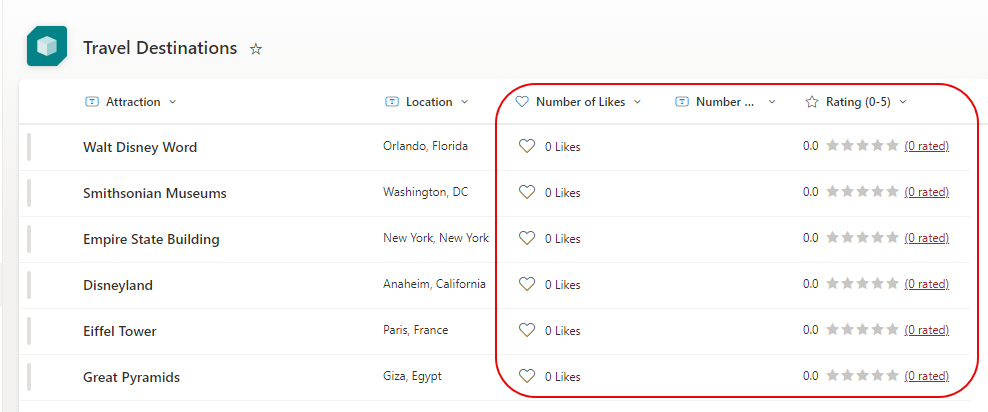Open the Number of Likes column options

pyautogui.click(x=637, y=102)
